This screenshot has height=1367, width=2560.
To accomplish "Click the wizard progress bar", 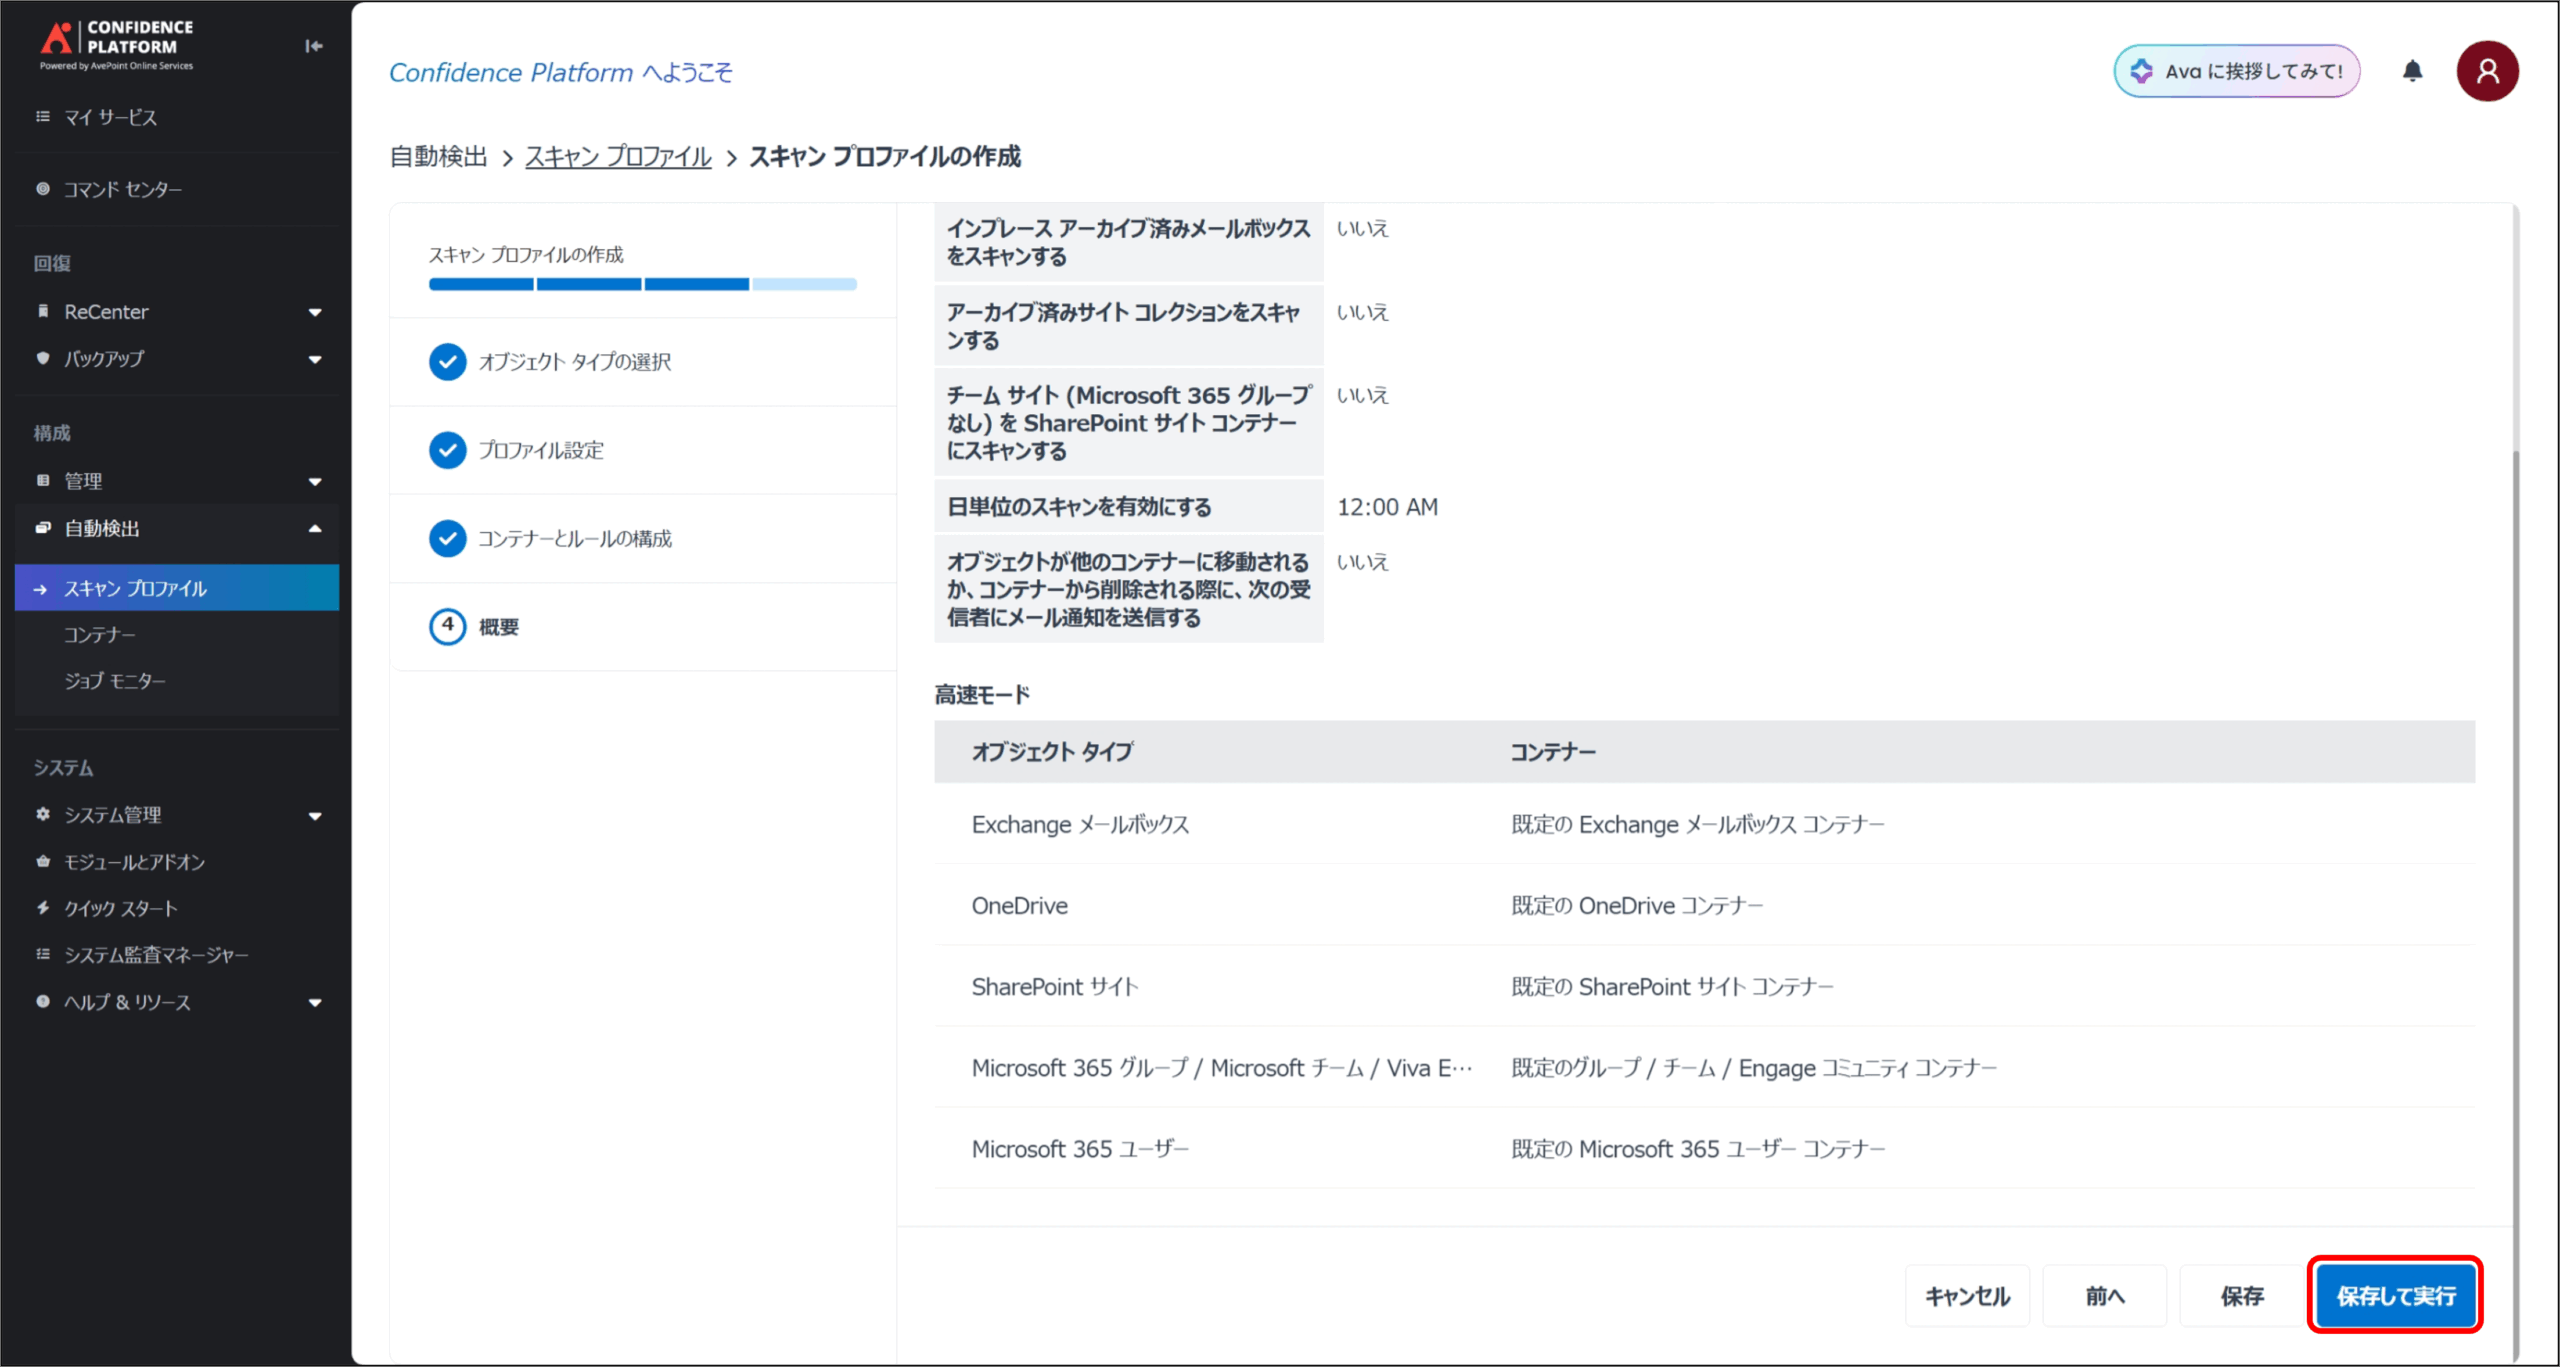I will (x=642, y=284).
